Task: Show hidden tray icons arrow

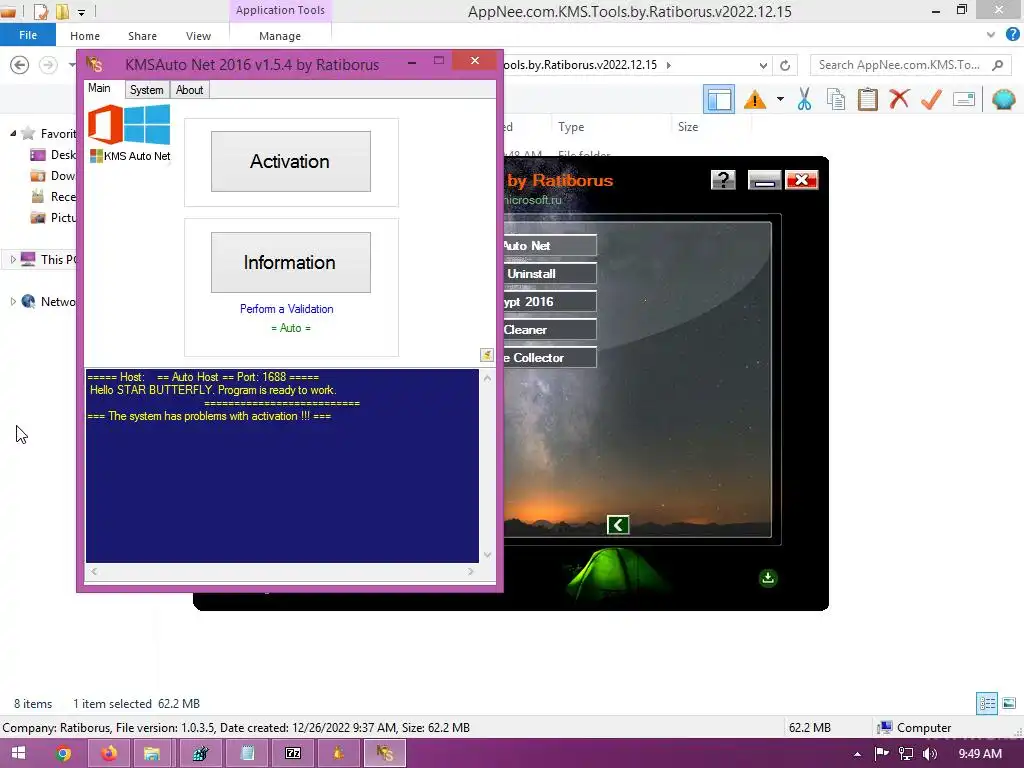Action: tap(857, 754)
